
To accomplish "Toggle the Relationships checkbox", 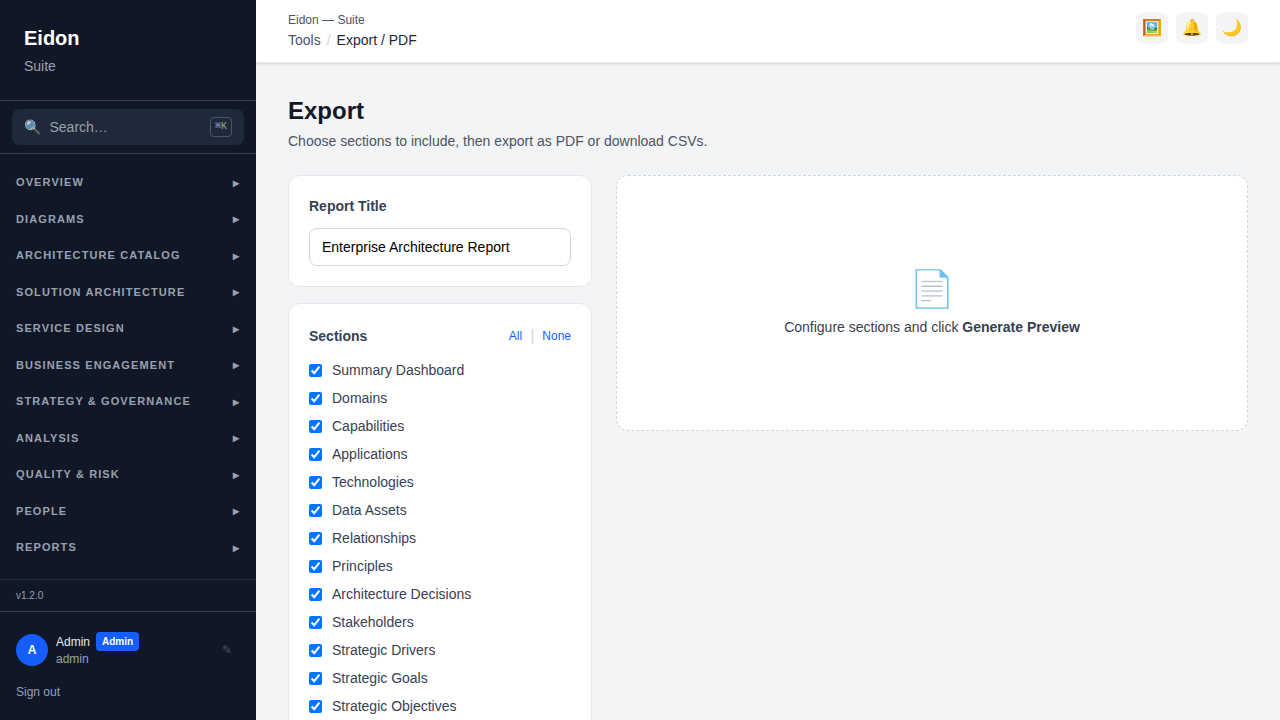I will (x=316, y=538).
